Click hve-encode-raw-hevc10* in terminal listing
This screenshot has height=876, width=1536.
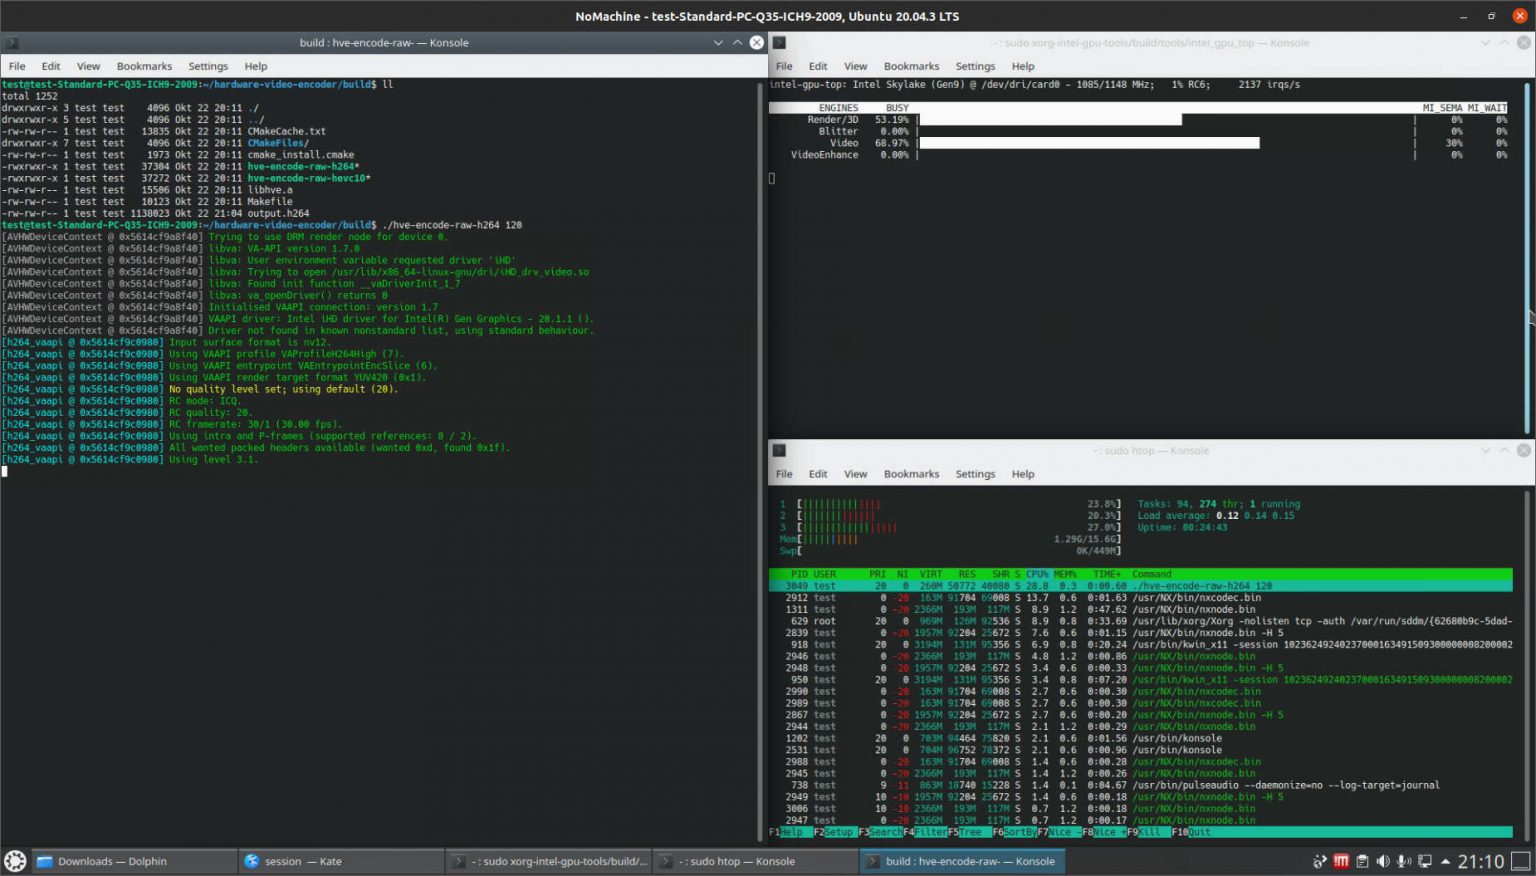pyautogui.click(x=309, y=178)
